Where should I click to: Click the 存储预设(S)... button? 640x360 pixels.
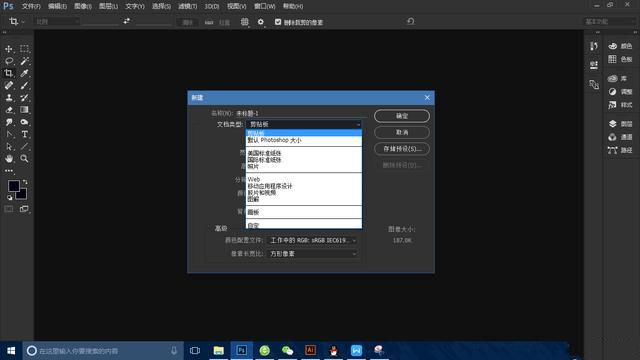click(x=402, y=149)
